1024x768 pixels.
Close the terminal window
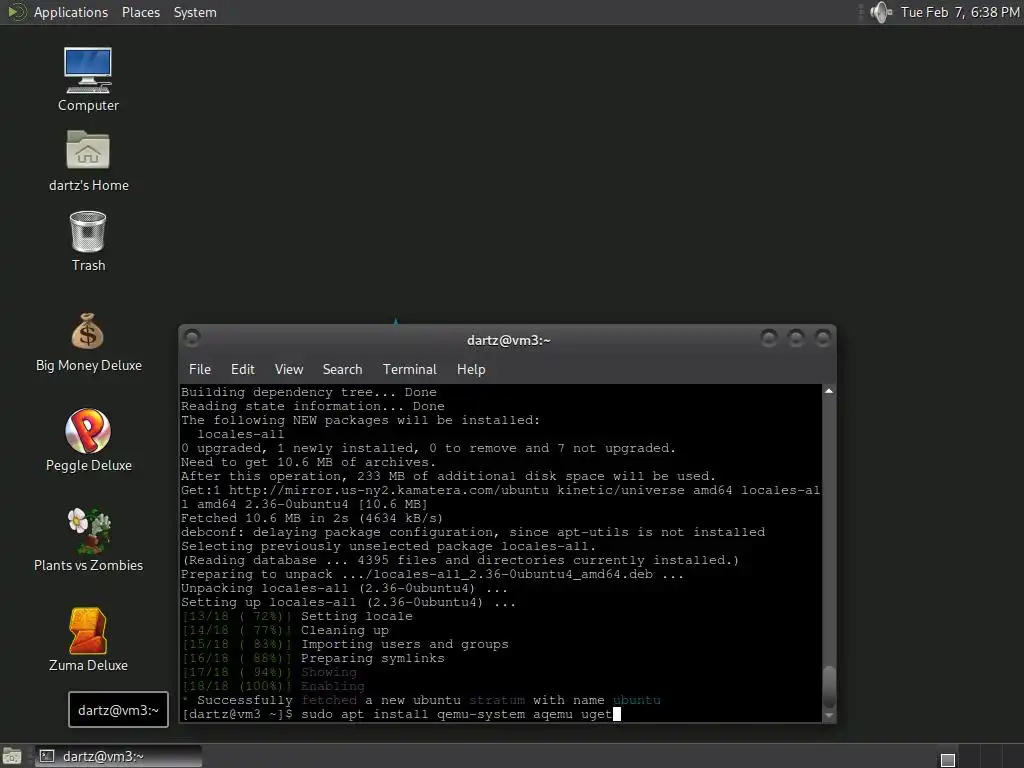coord(822,338)
